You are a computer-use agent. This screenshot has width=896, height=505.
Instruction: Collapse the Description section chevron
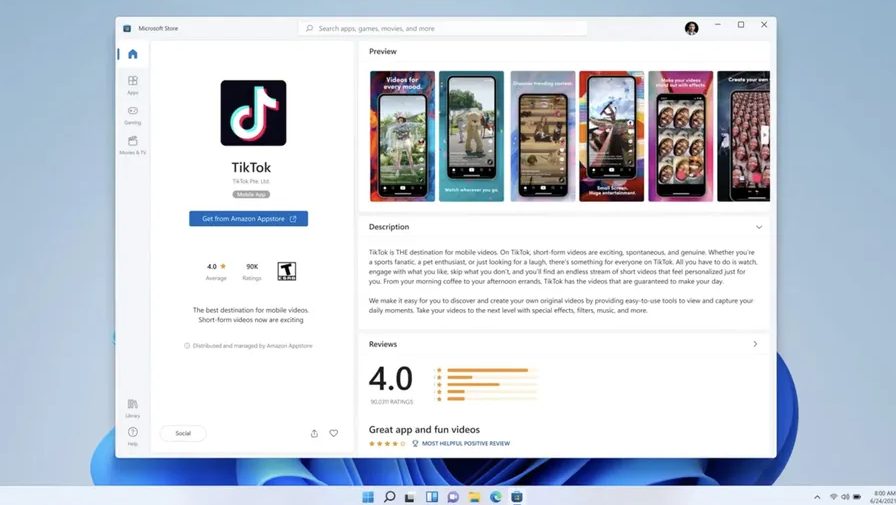pyautogui.click(x=759, y=227)
